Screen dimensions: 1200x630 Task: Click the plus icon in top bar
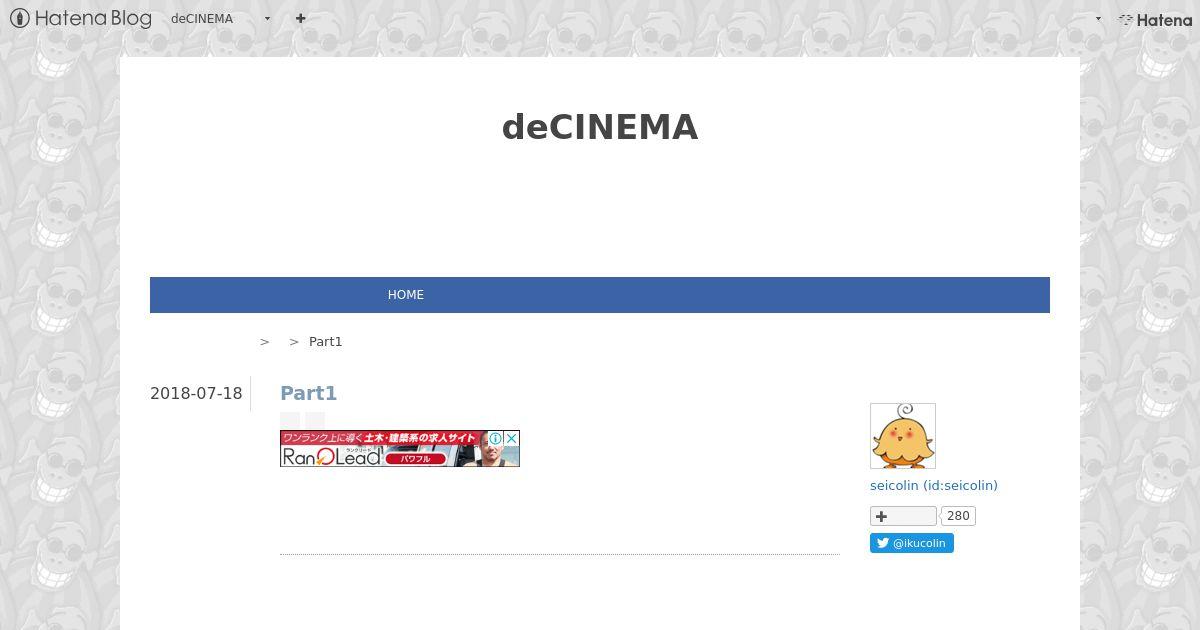coord(300,18)
